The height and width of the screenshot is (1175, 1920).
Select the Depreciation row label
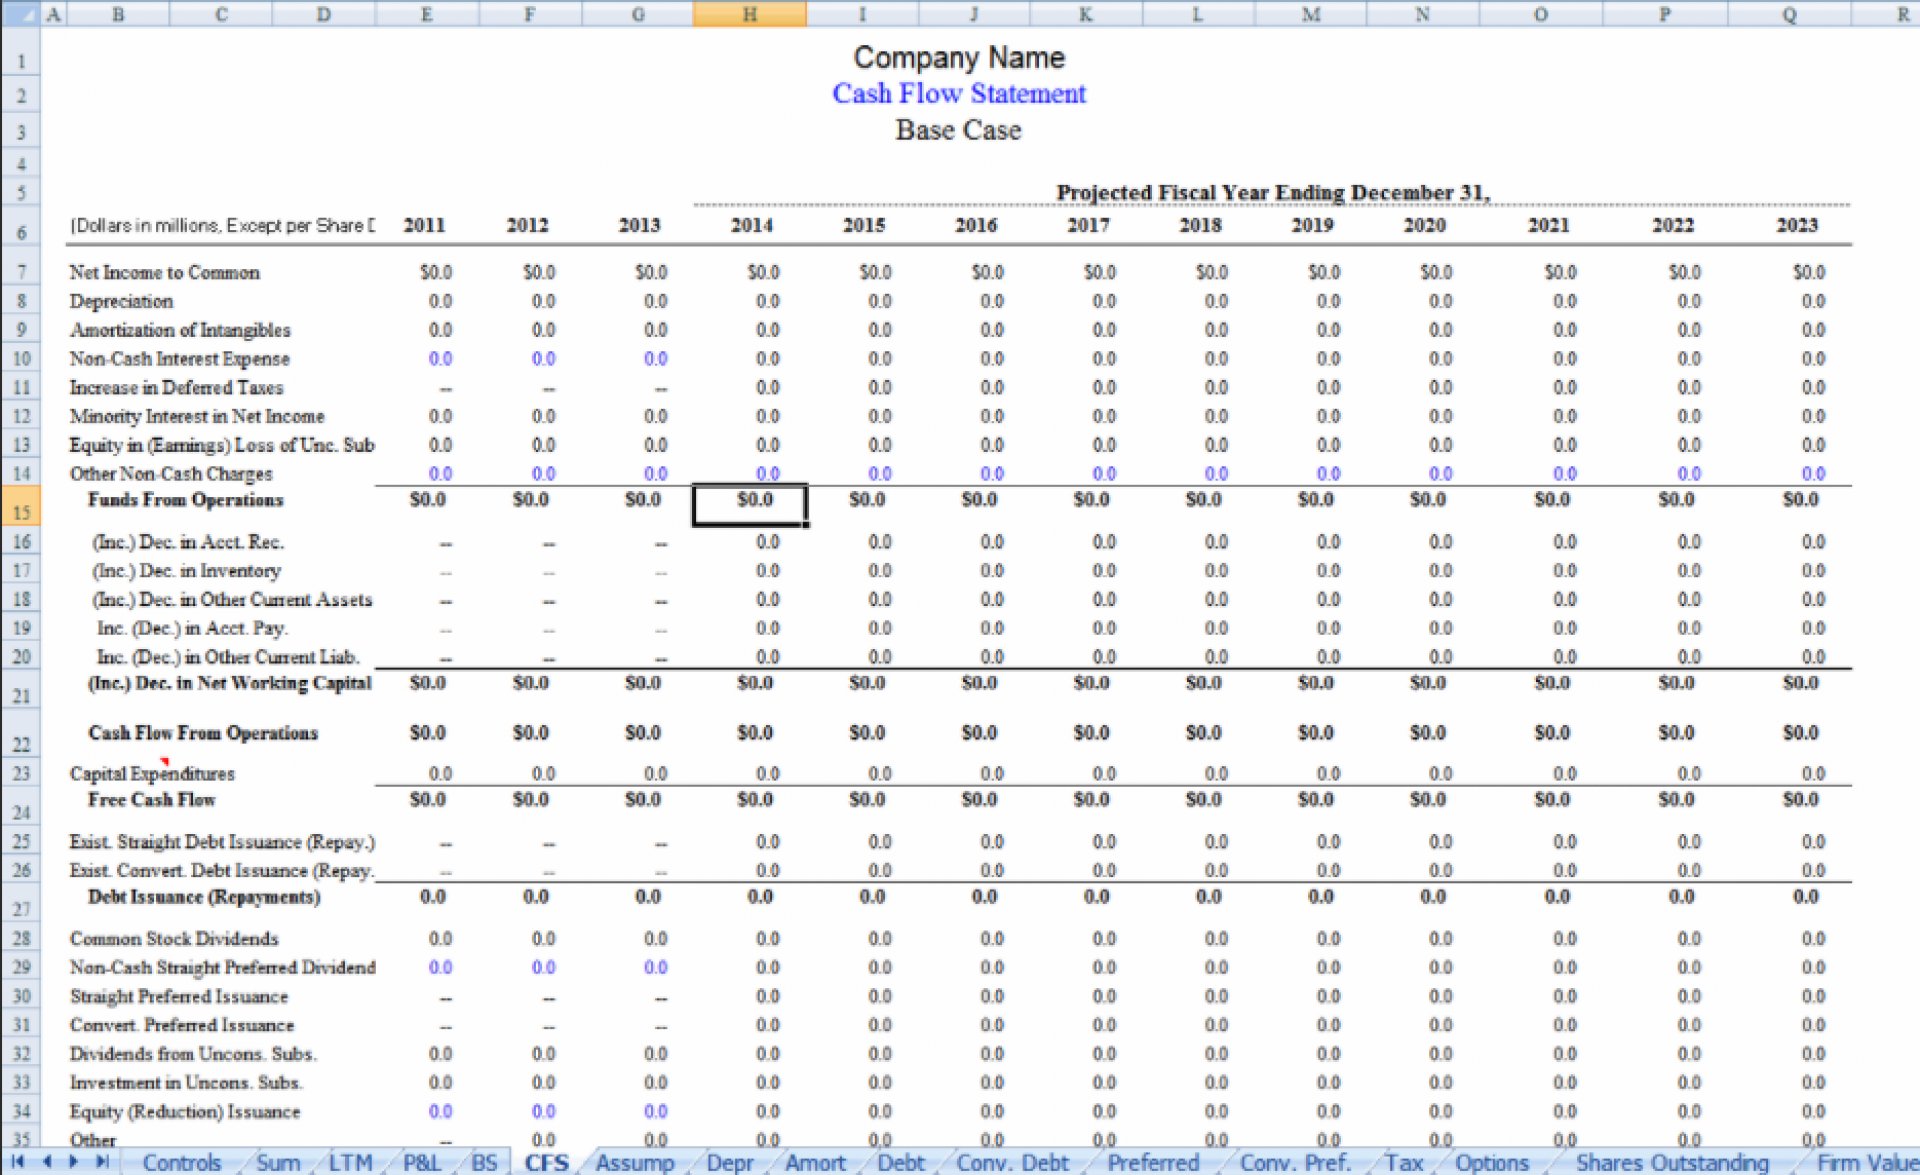tap(121, 301)
